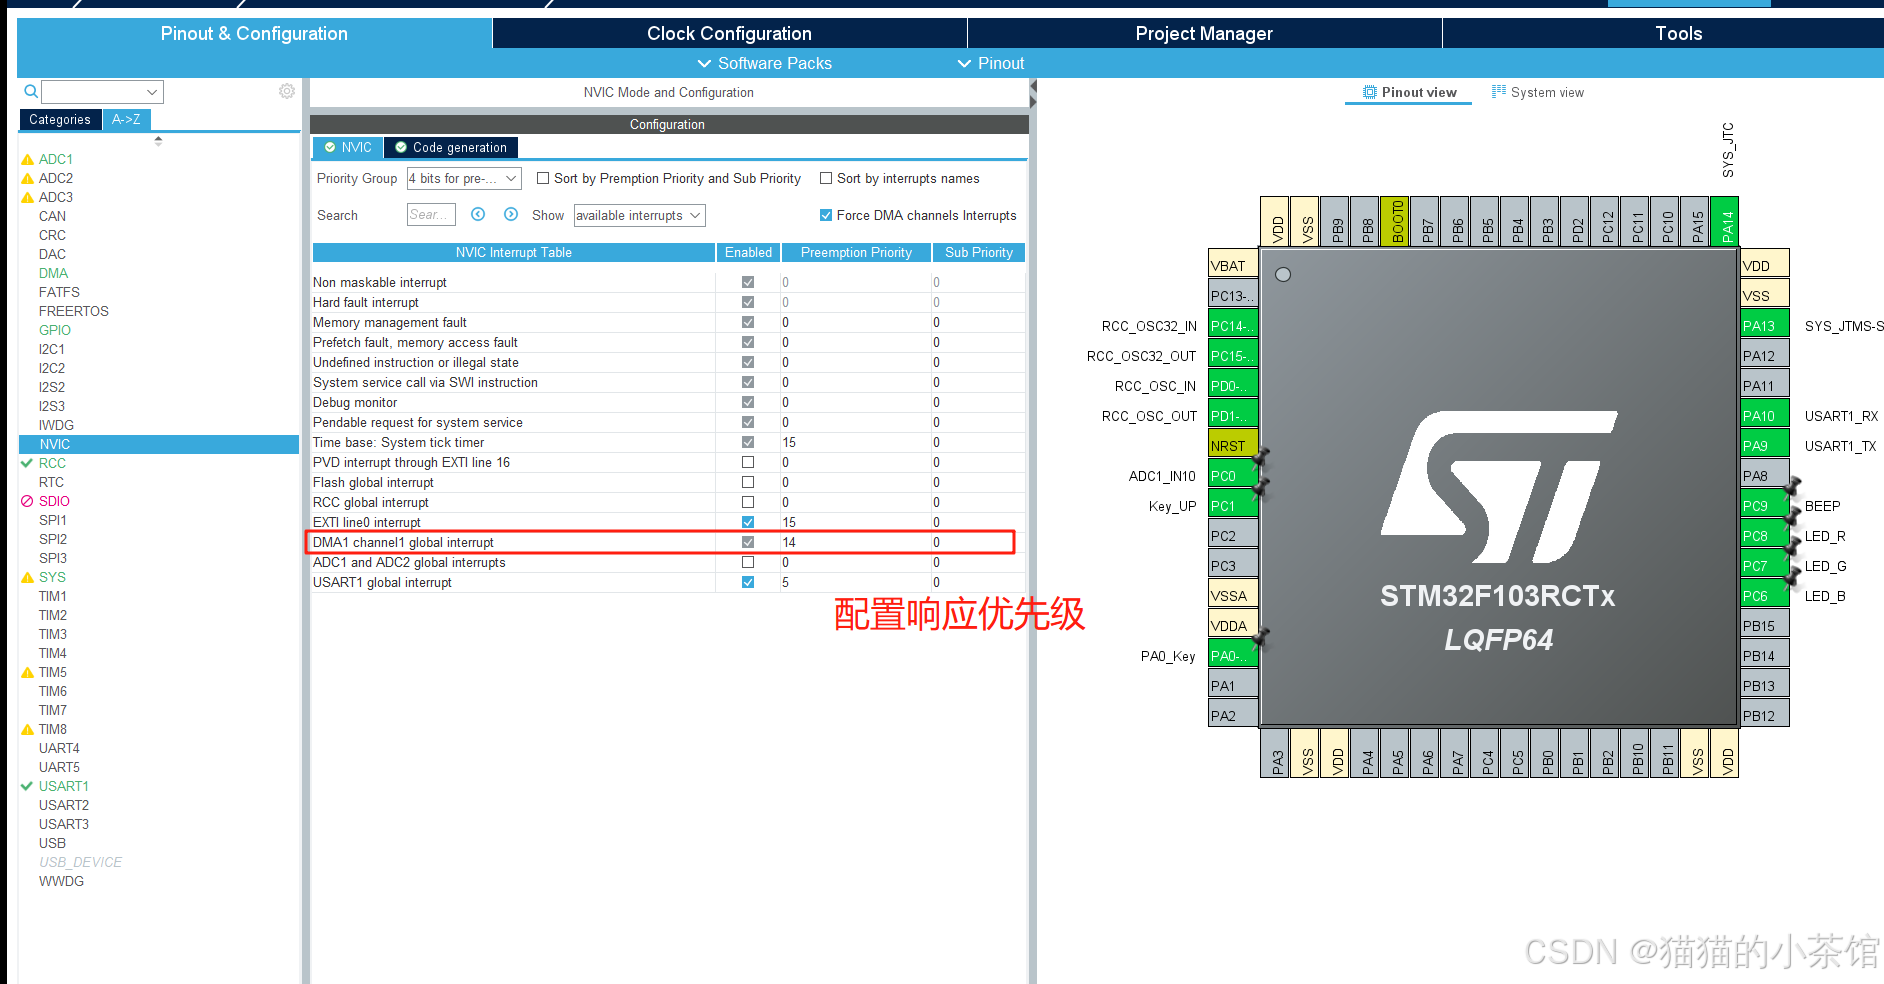Select the PC1 Key_UP pin
Image resolution: width=1884 pixels, height=984 pixels.
(x=1233, y=505)
